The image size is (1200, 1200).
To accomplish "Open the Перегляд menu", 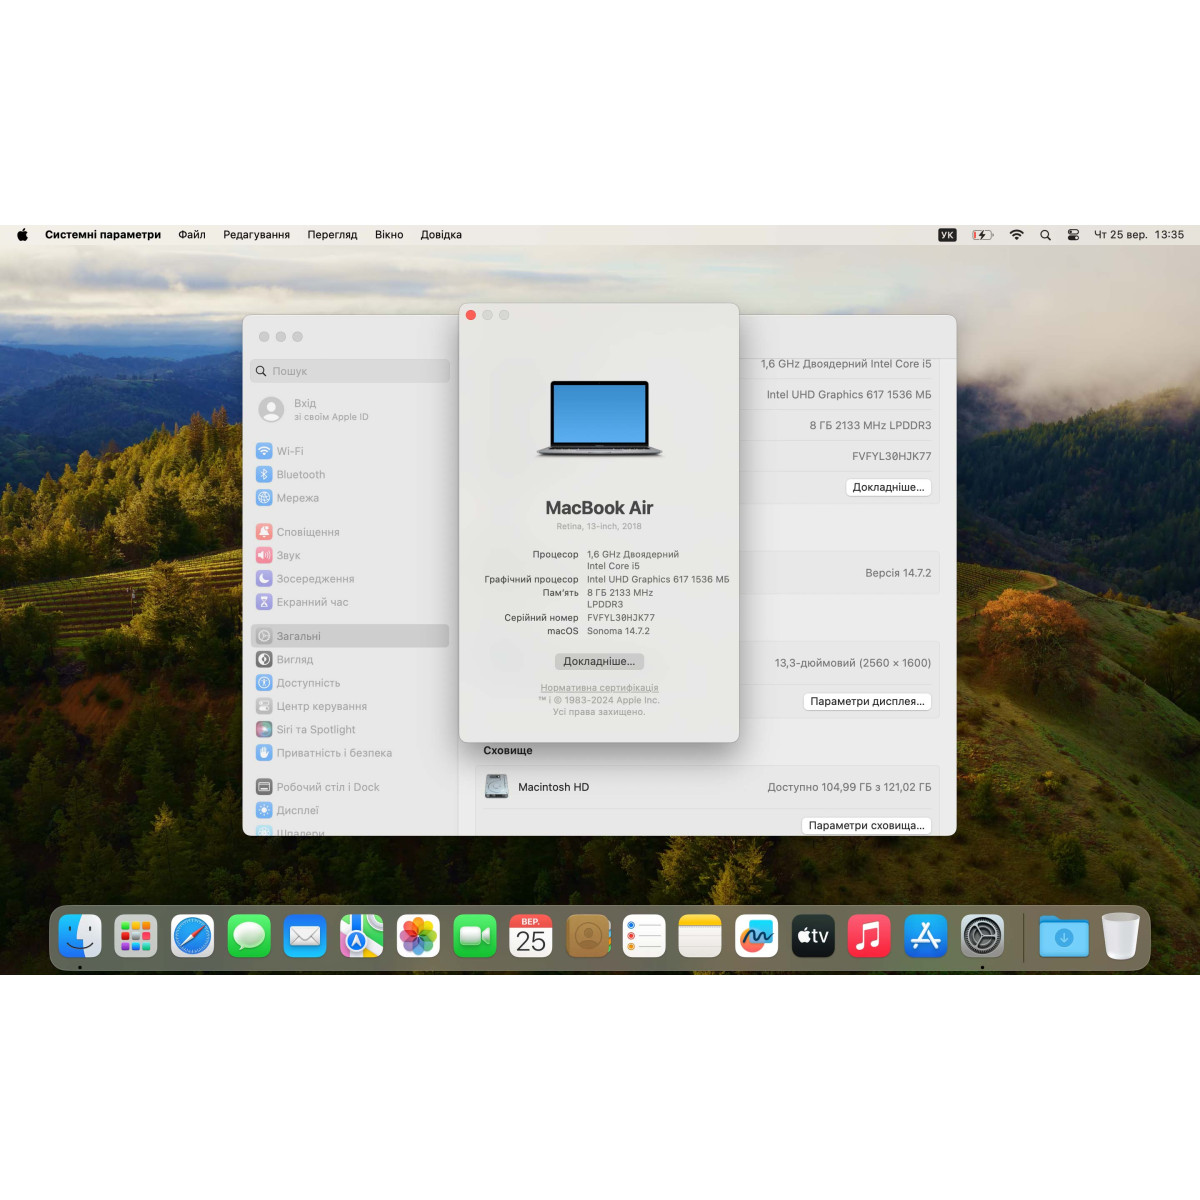I will [x=332, y=235].
